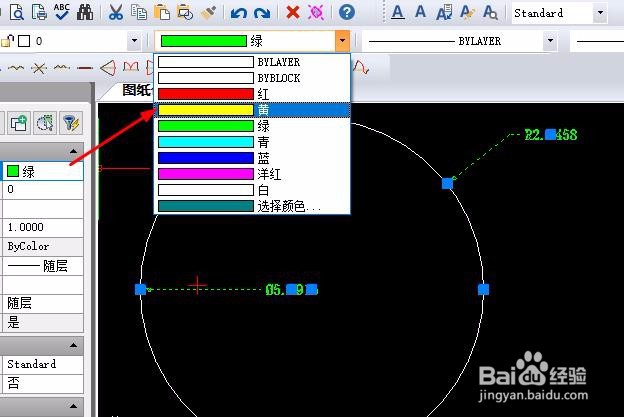Image resolution: width=624 pixels, height=417 pixels.
Task: Click the R2.458 radius dimension text
Action: coord(551,135)
